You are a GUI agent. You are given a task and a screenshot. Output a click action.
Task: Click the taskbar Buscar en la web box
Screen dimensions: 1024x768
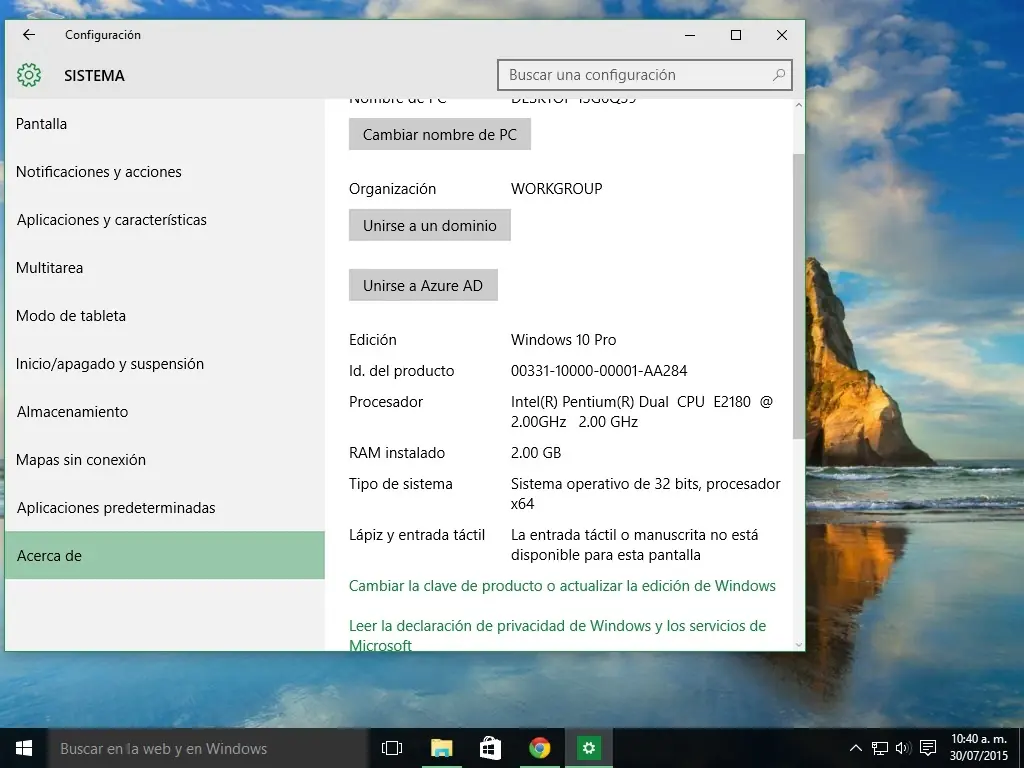click(208, 748)
